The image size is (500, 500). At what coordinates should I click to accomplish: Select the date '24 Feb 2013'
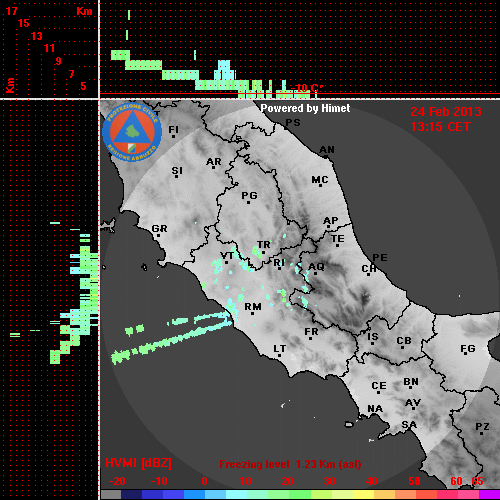click(446, 112)
